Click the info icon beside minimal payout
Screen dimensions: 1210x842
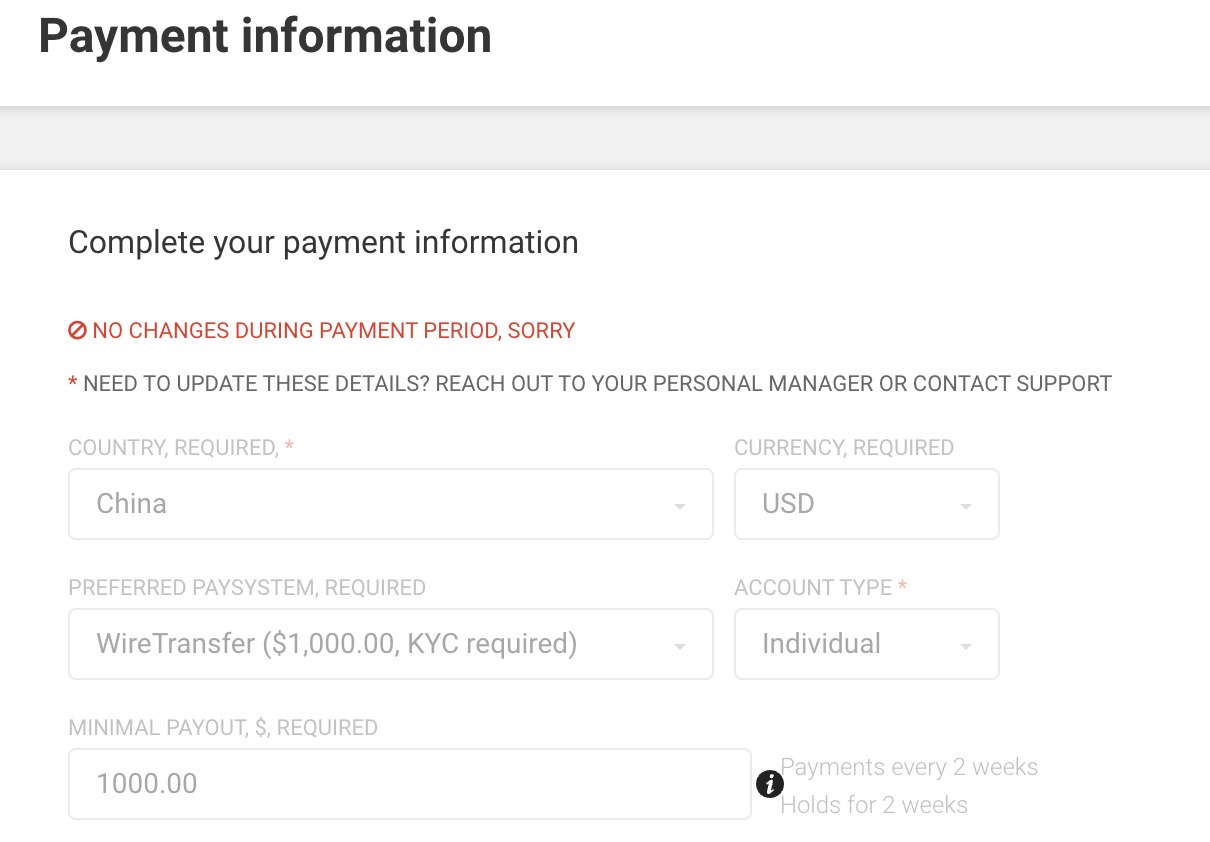[x=768, y=785]
